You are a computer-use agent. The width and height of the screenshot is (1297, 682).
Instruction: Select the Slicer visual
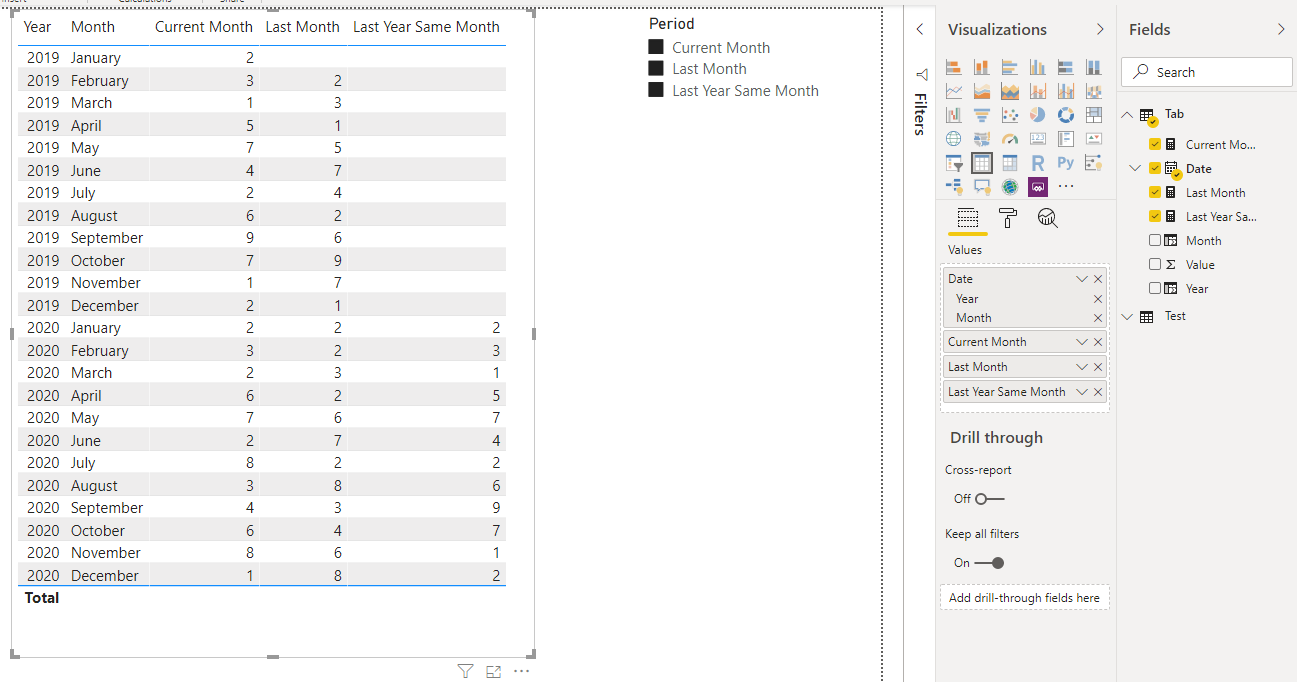[954, 163]
